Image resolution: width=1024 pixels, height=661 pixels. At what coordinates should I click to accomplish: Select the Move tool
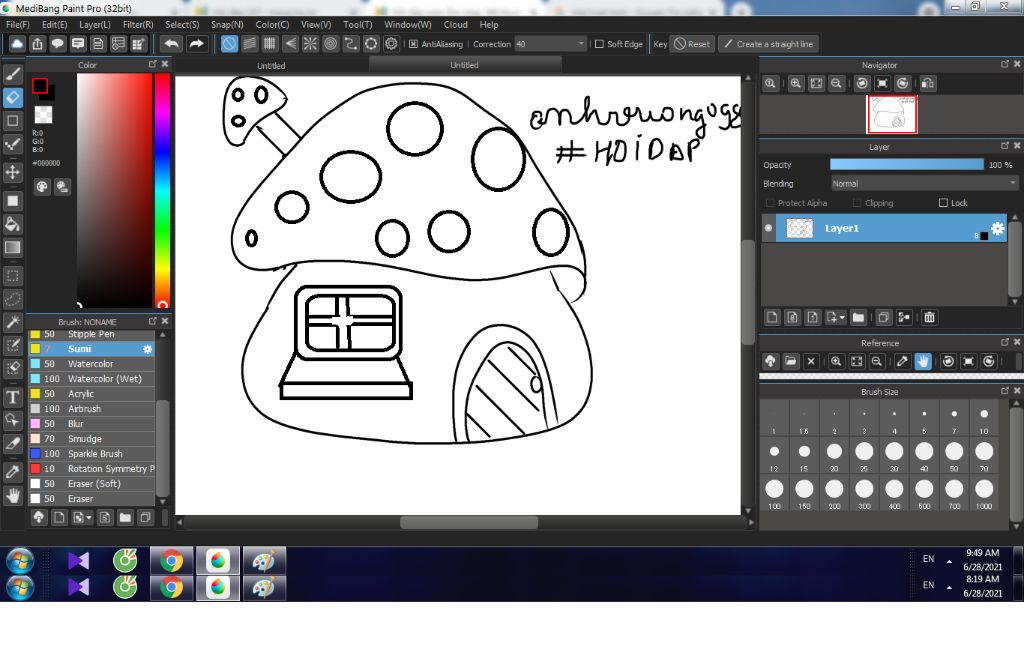click(x=12, y=172)
